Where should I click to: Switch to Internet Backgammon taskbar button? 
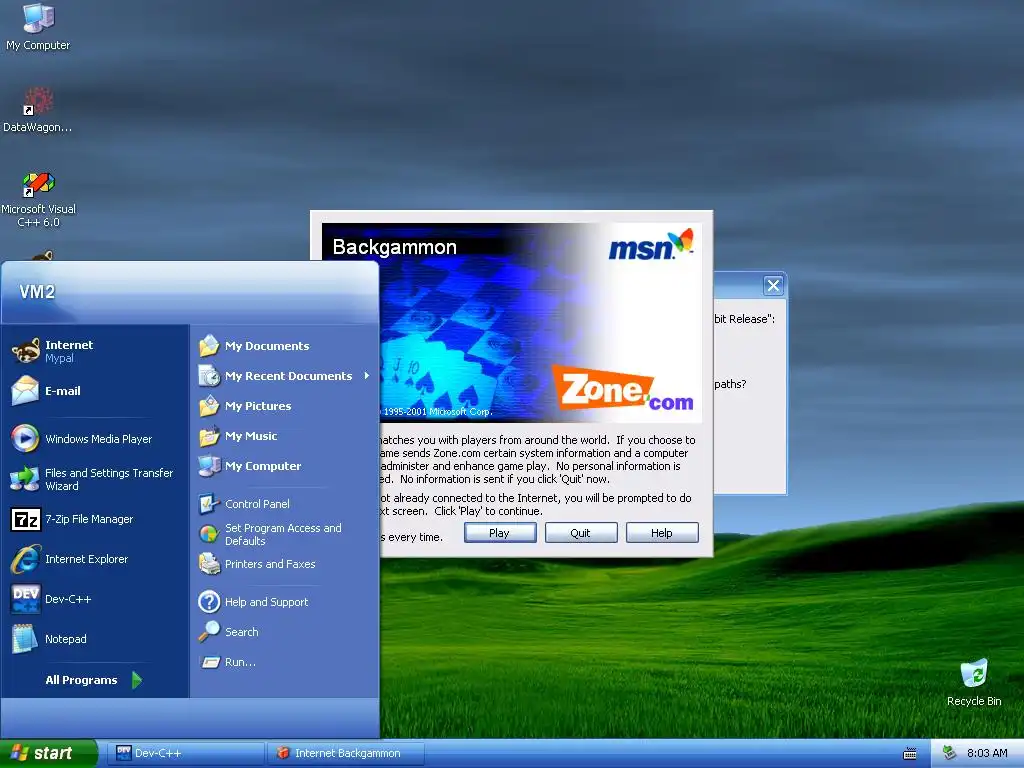tap(346, 753)
